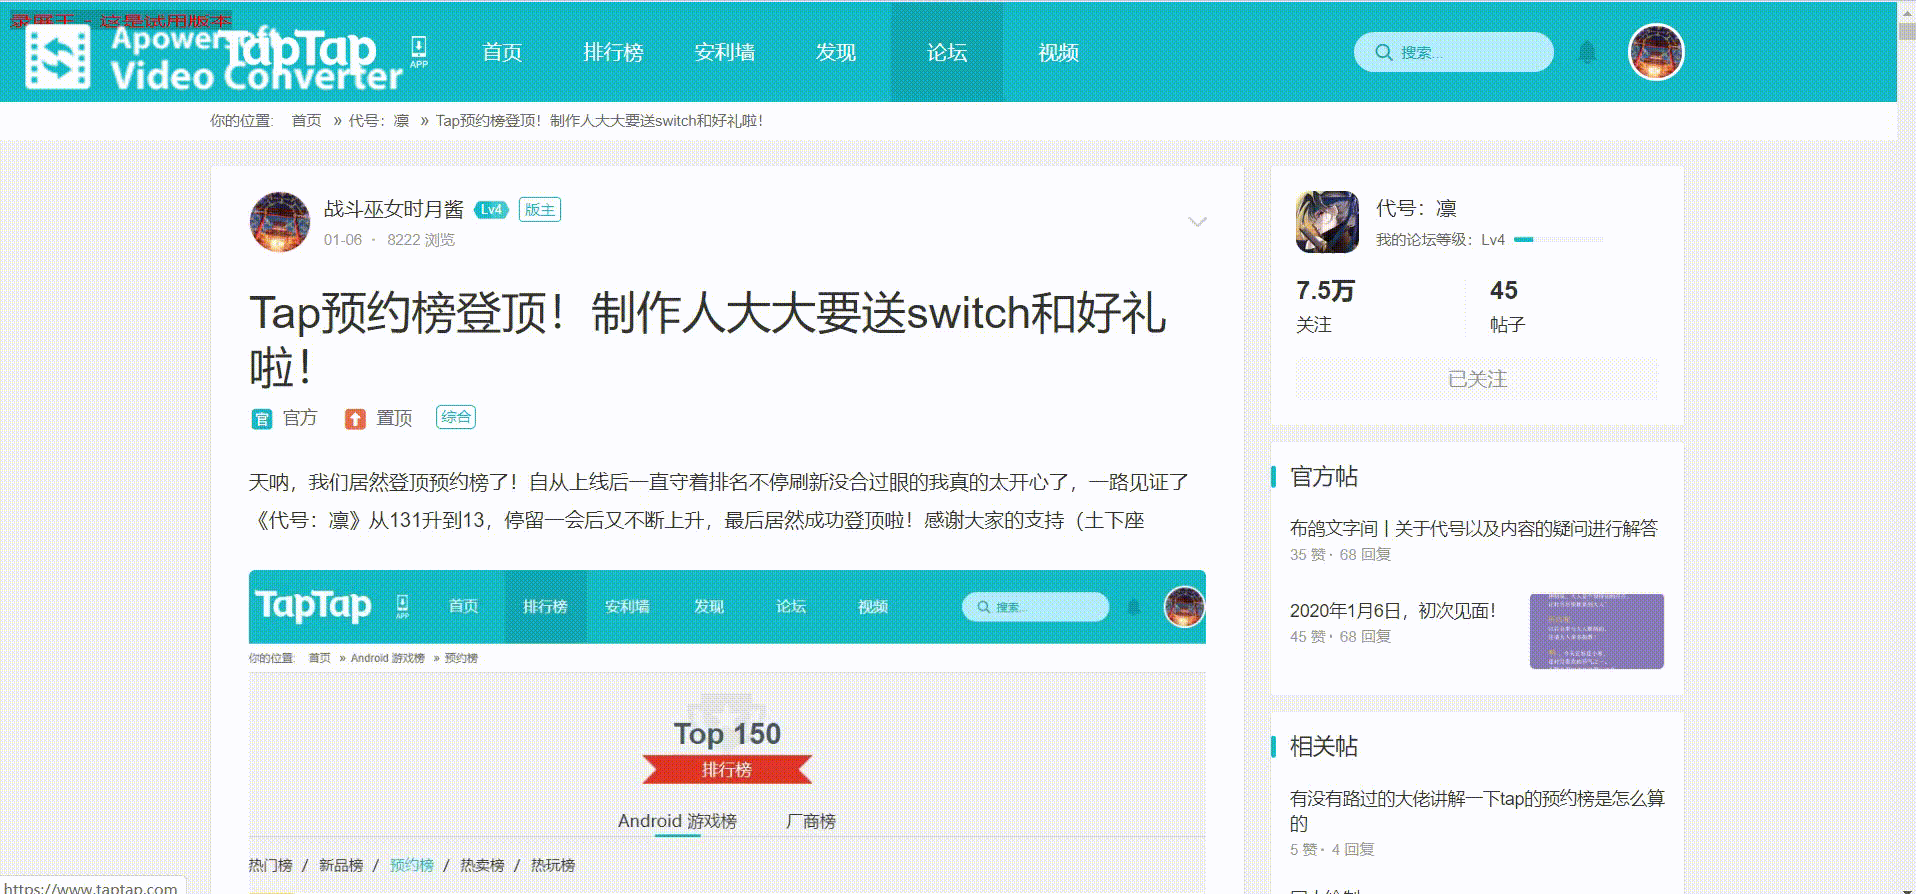
Task: Select the 综合 category tag
Action: (x=456, y=417)
